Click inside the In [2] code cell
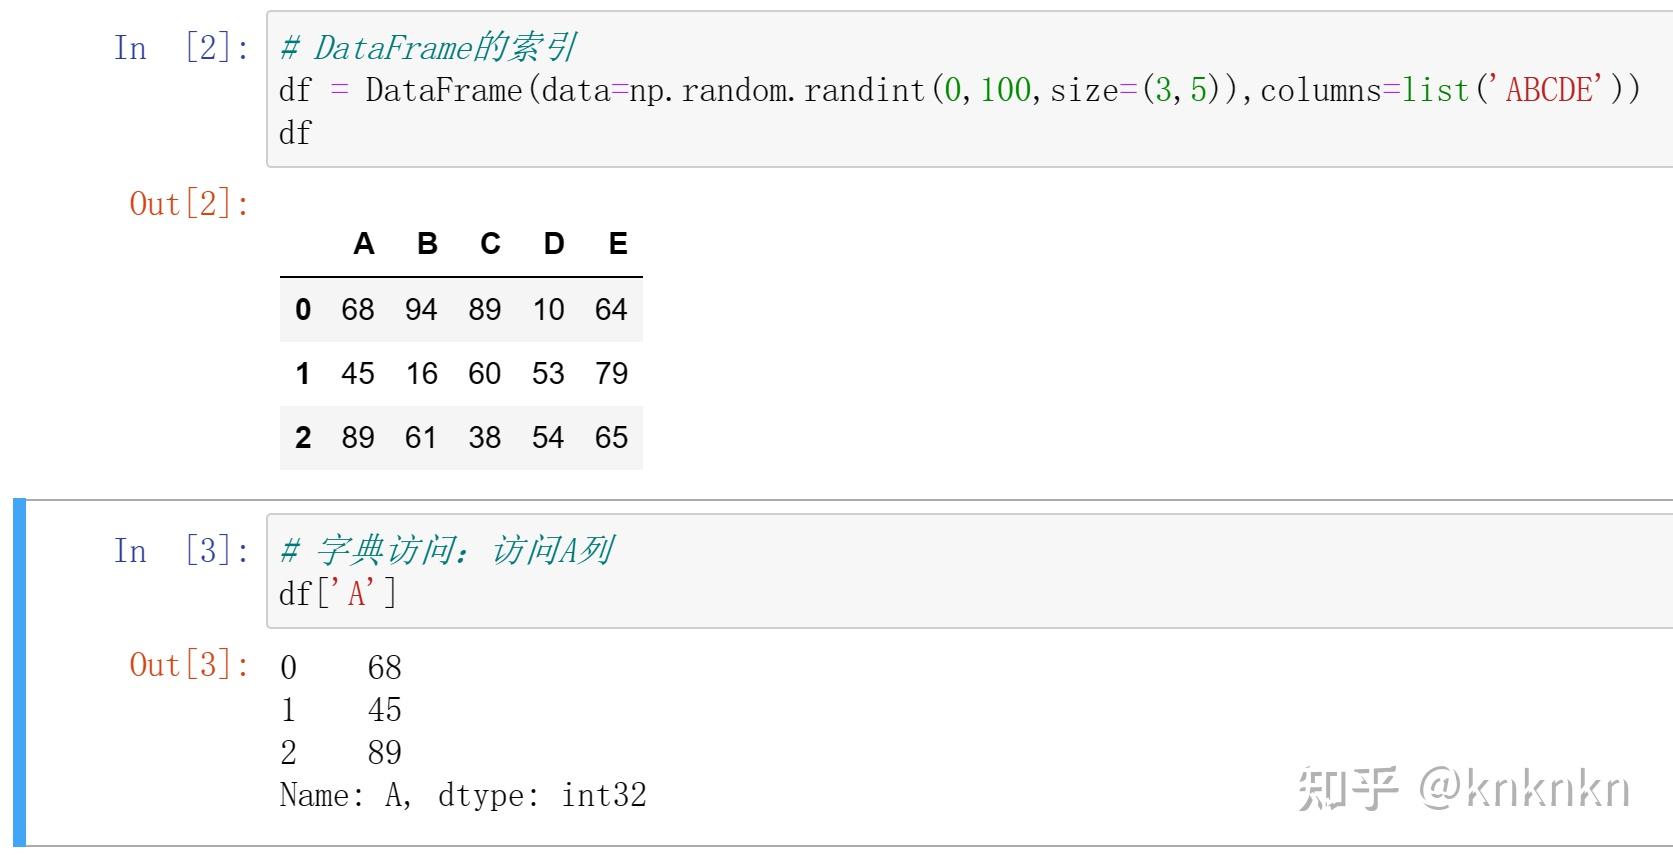The image size is (1673, 855). click(x=970, y=90)
